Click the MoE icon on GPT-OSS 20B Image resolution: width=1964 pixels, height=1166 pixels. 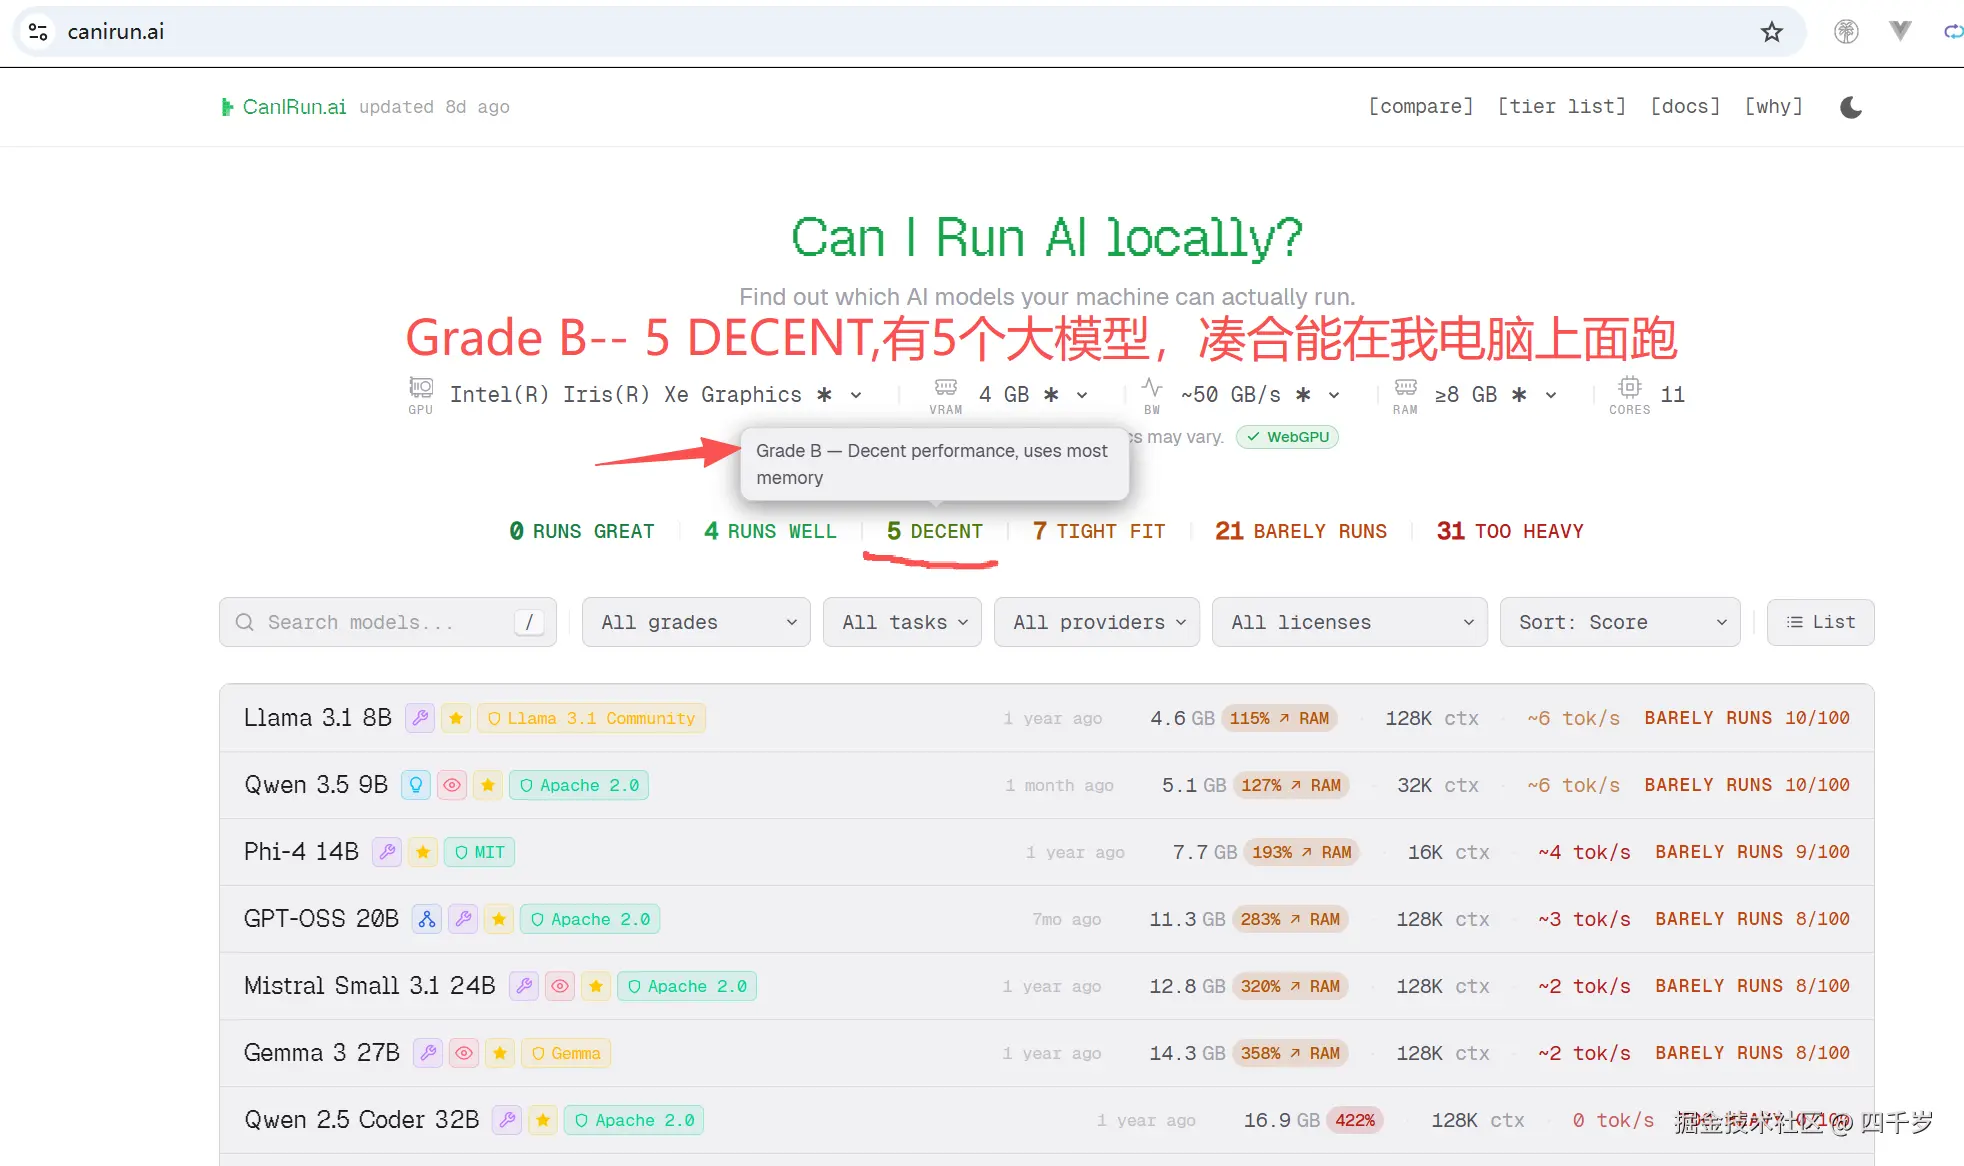click(x=427, y=919)
